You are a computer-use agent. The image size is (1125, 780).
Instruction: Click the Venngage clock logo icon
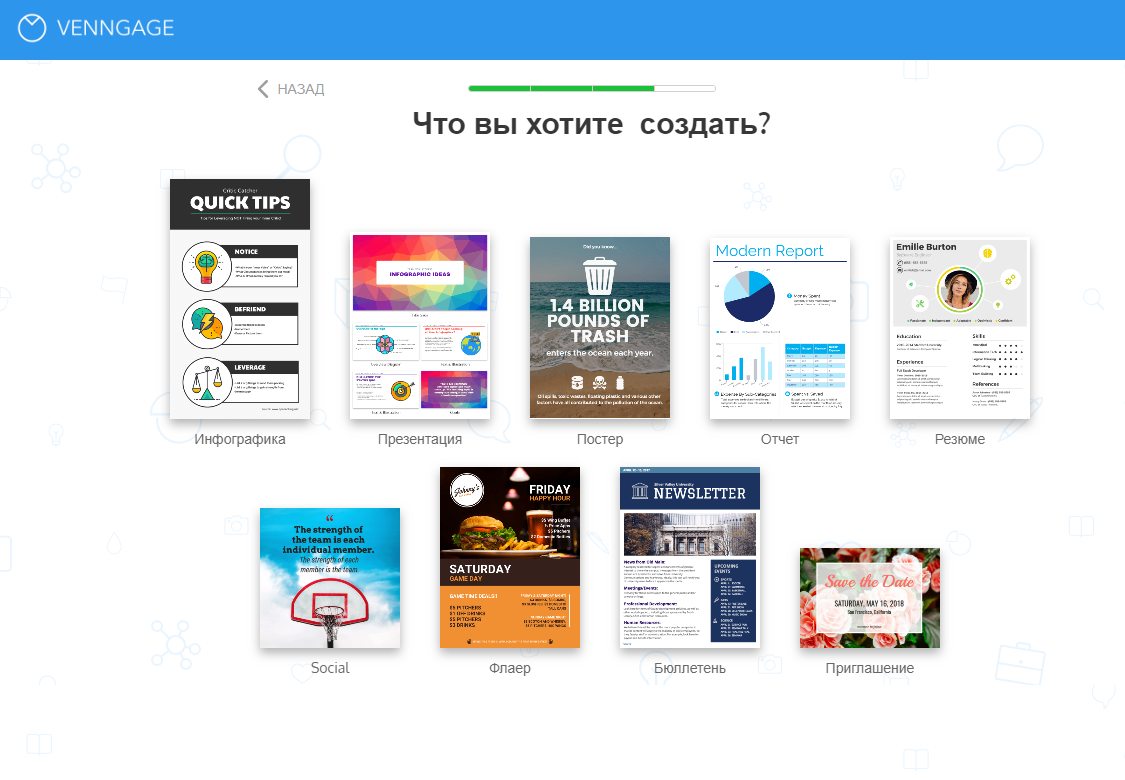coord(32,28)
